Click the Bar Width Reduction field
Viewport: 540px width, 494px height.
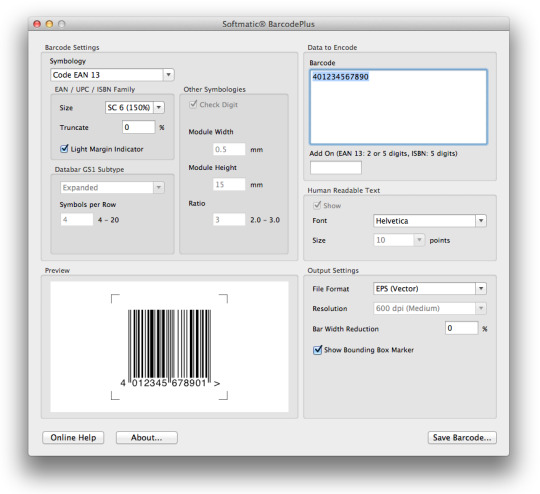[461, 328]
